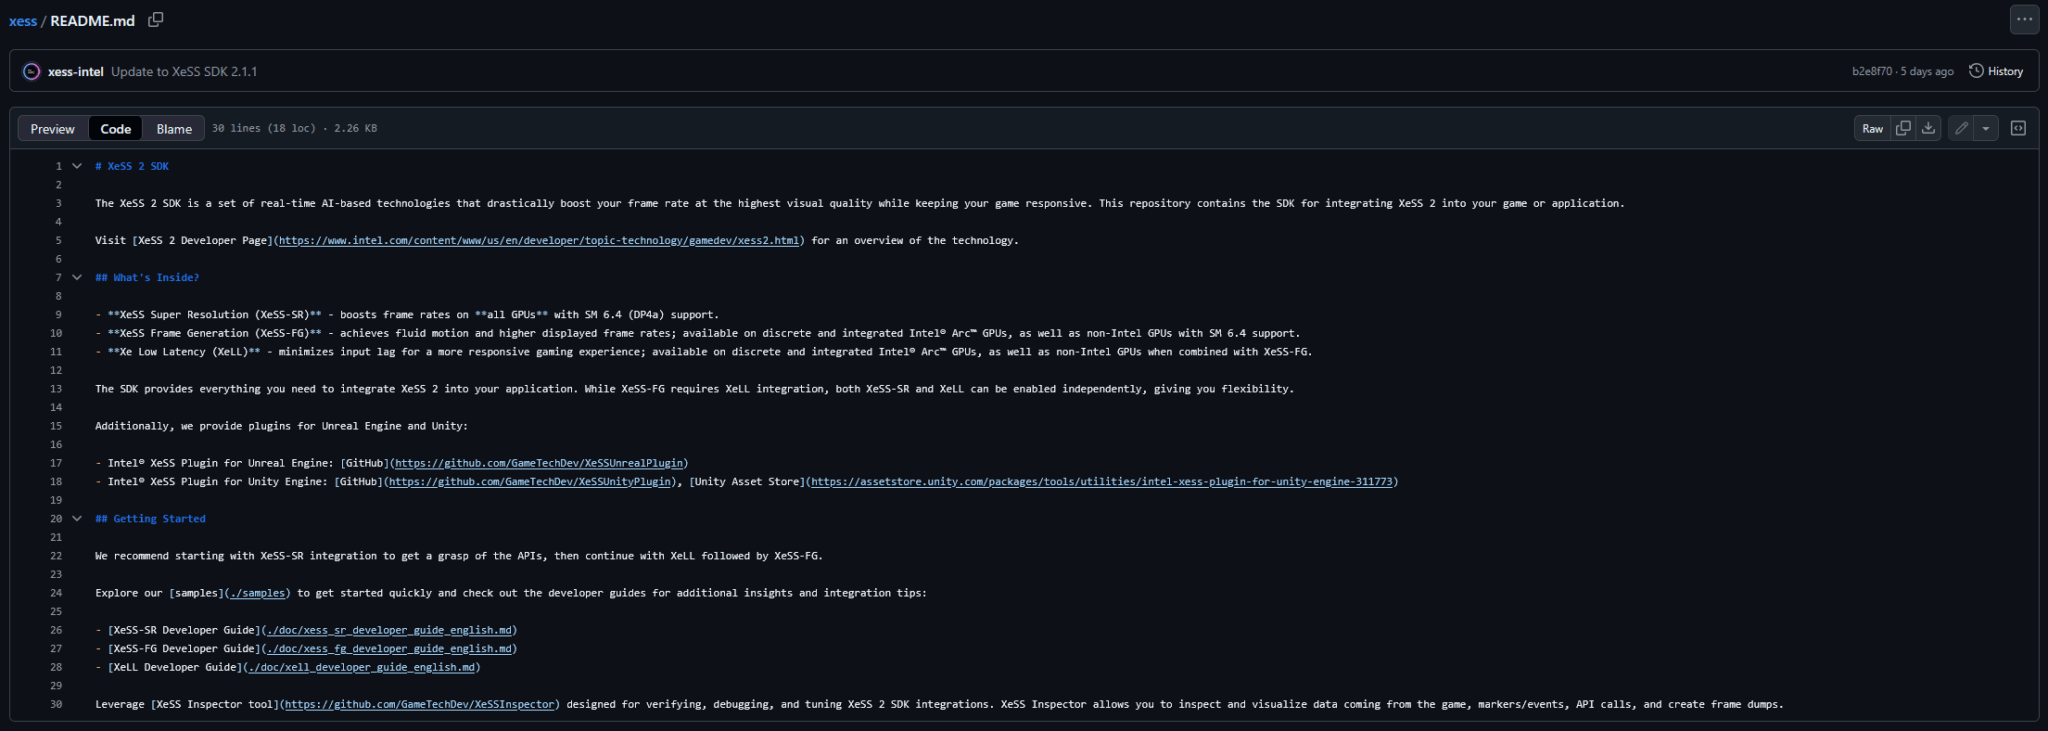Open xell_developer_guide_english.md link
Image resolution: width=2048 pixels, height=731 pixels.
pyautogui.click(x=362, y=667)
